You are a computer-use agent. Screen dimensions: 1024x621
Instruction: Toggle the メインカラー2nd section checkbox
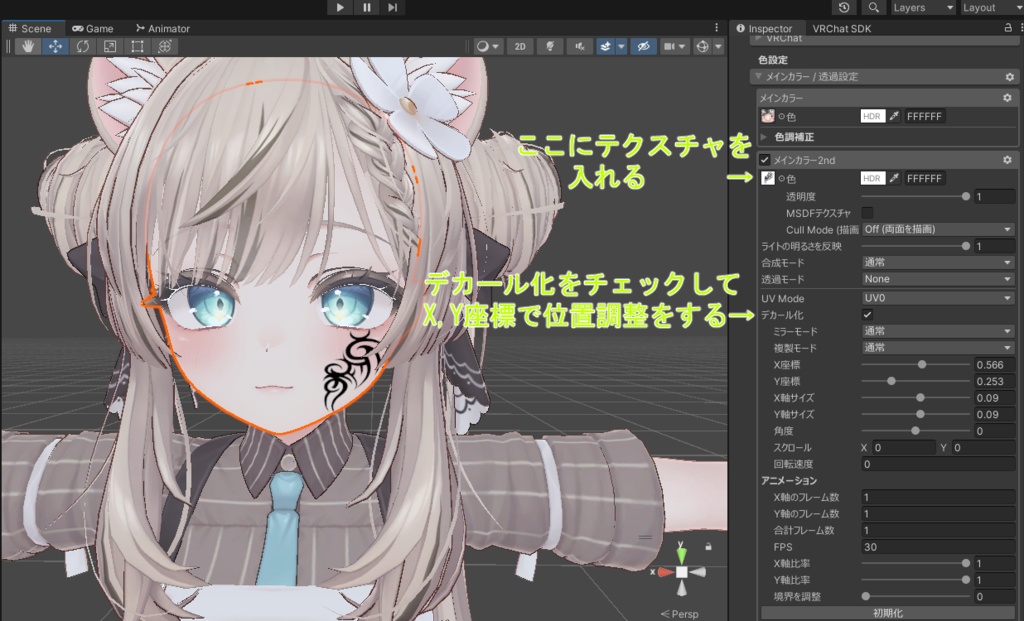[x=765, y=158]
